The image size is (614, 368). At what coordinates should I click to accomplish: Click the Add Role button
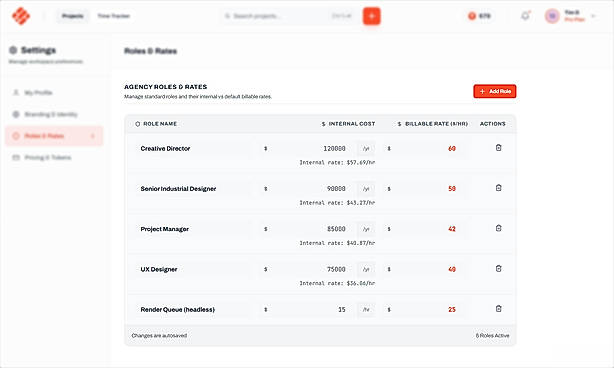pos(495,91)
